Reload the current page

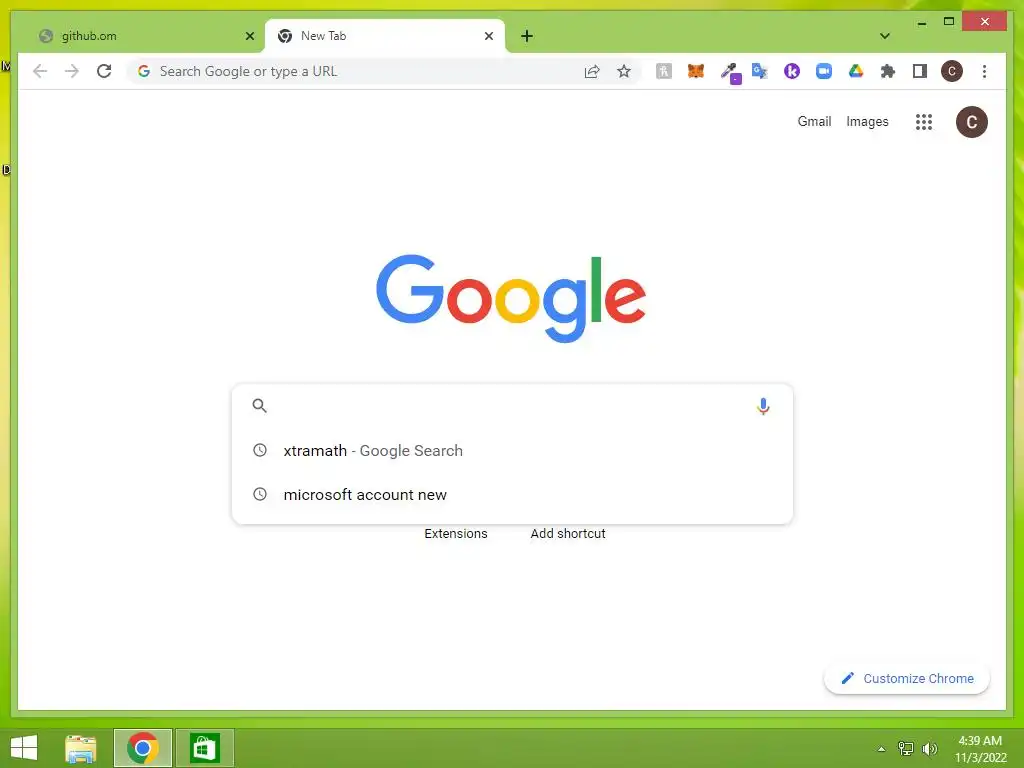pos(104,71)
